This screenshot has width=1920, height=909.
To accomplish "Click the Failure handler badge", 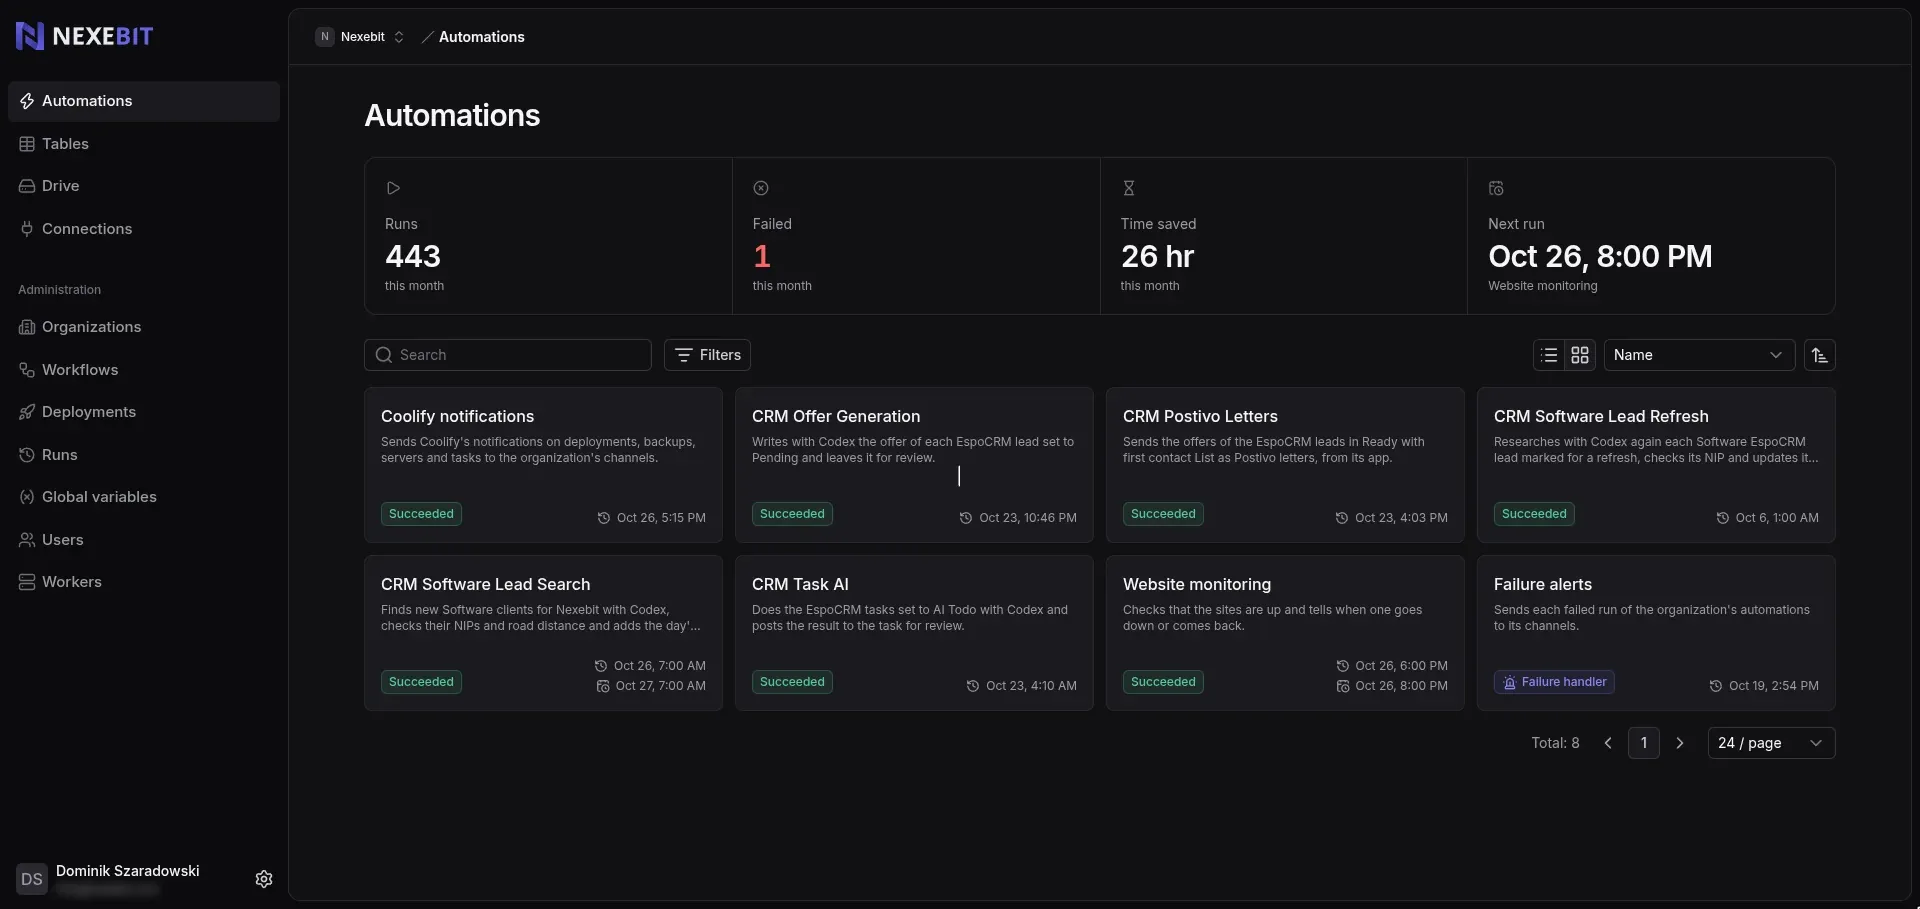I will pyautogui.click(x=1554, y=682).
